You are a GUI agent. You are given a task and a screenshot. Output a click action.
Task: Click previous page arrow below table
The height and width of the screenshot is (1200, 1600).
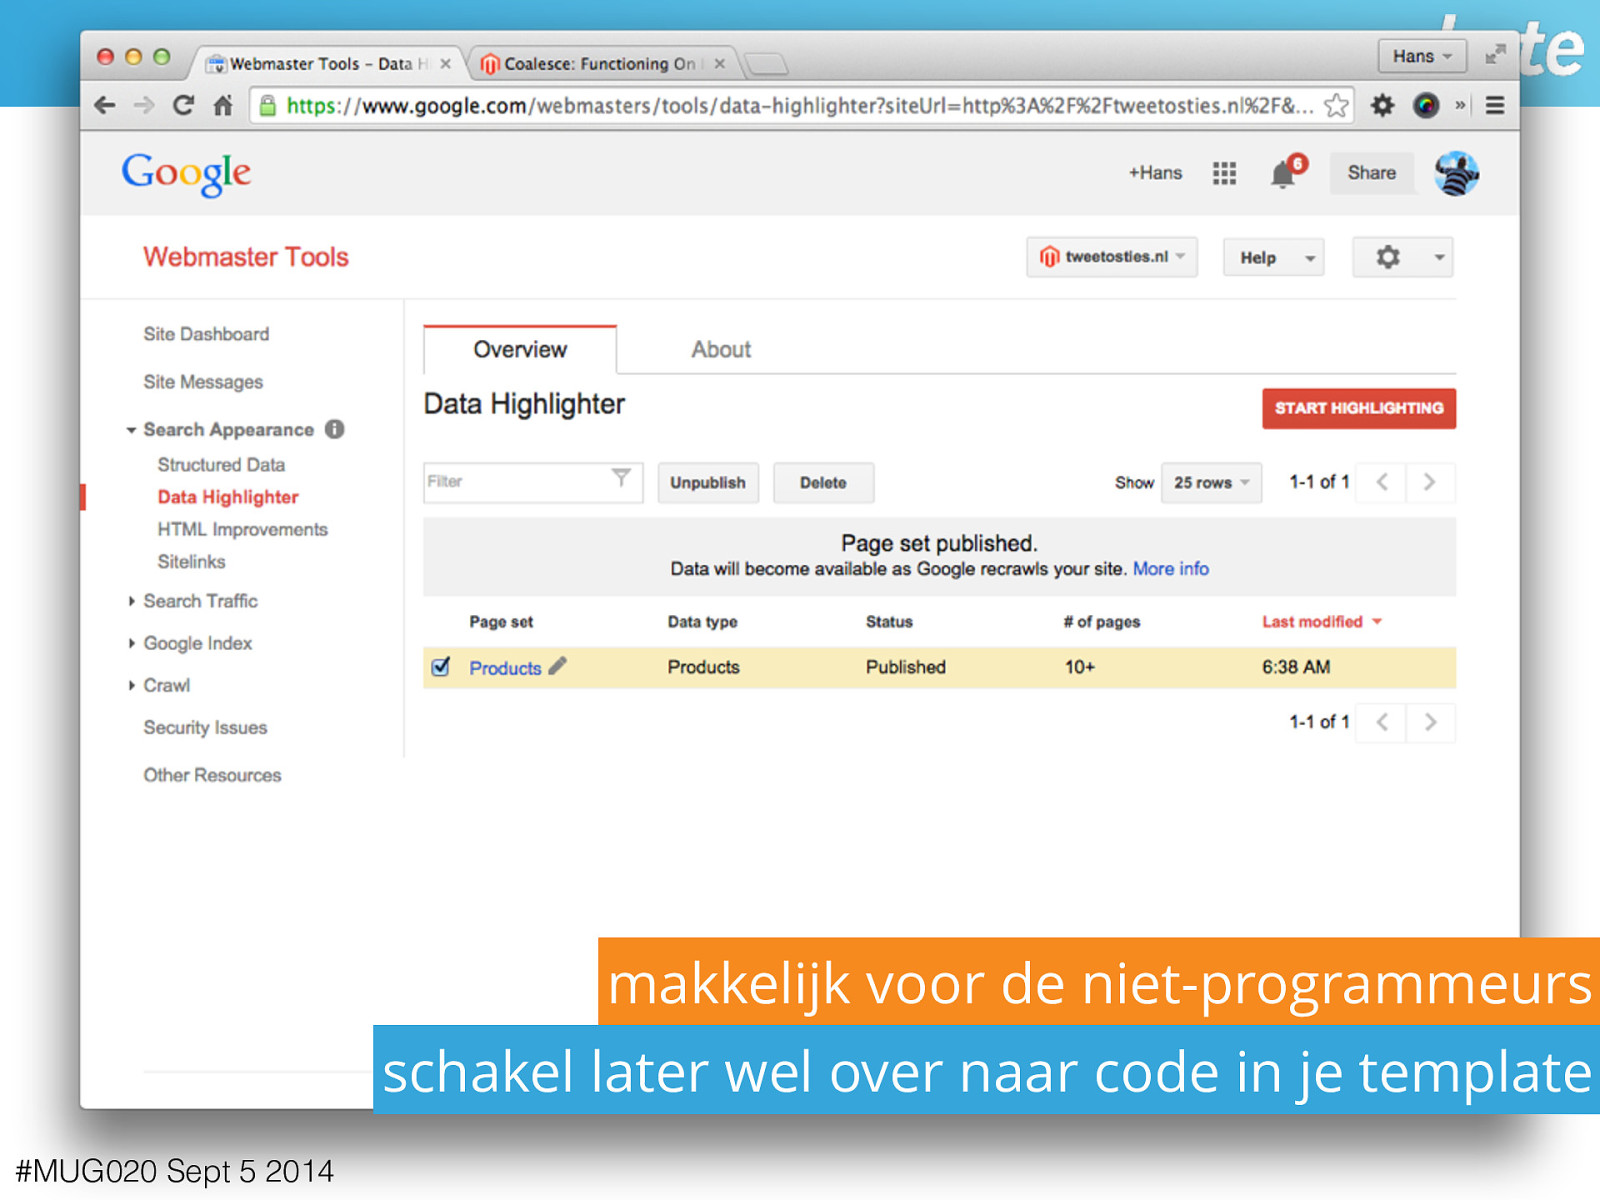pos(1382,722)
